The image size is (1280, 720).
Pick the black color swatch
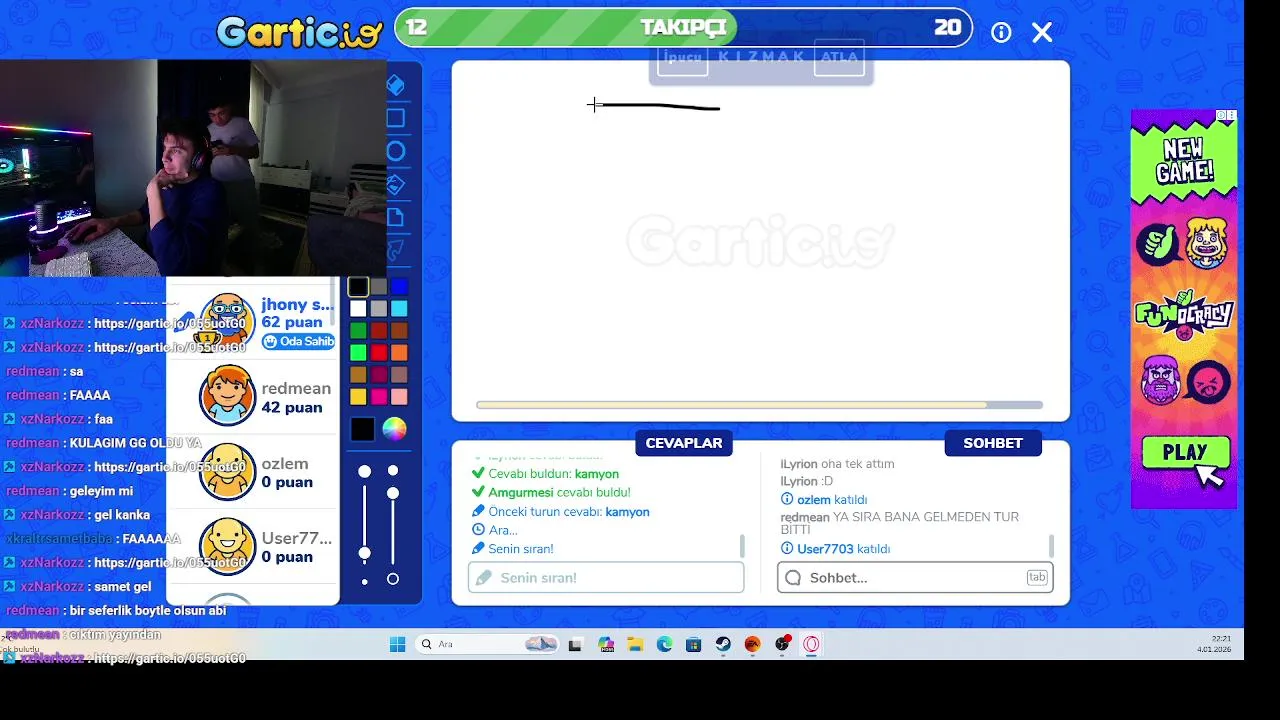pyautogui.click(x=358, y=287)
